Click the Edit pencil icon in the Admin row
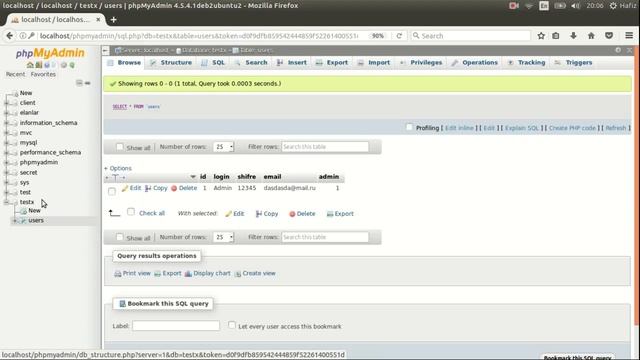Screen dimensions: 640x360 pos(125,188)
